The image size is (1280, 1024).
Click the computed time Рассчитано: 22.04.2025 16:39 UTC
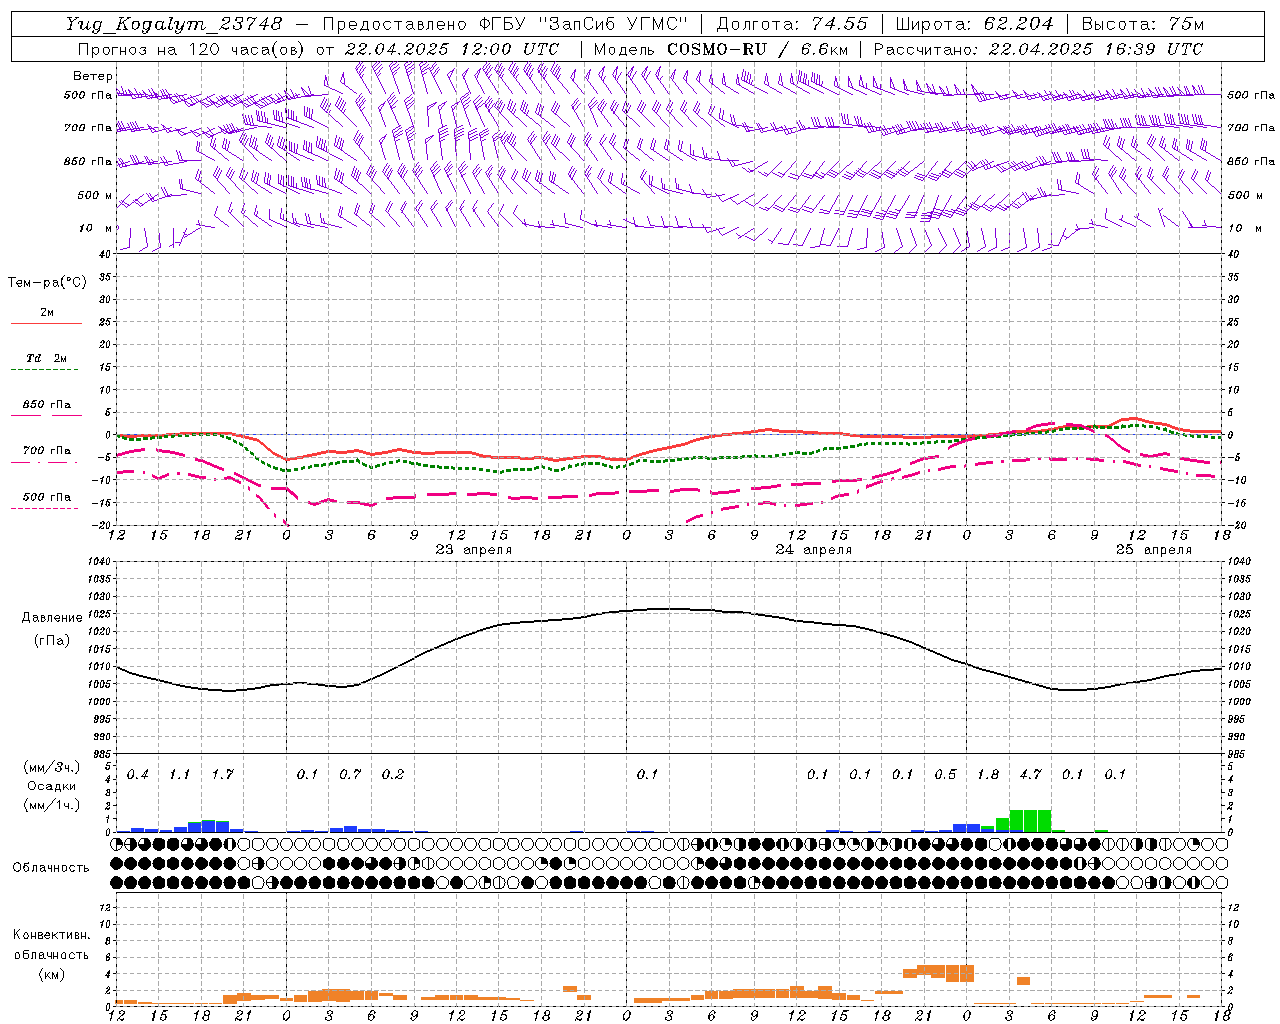pyautogui.click(x=1038, y=49)
